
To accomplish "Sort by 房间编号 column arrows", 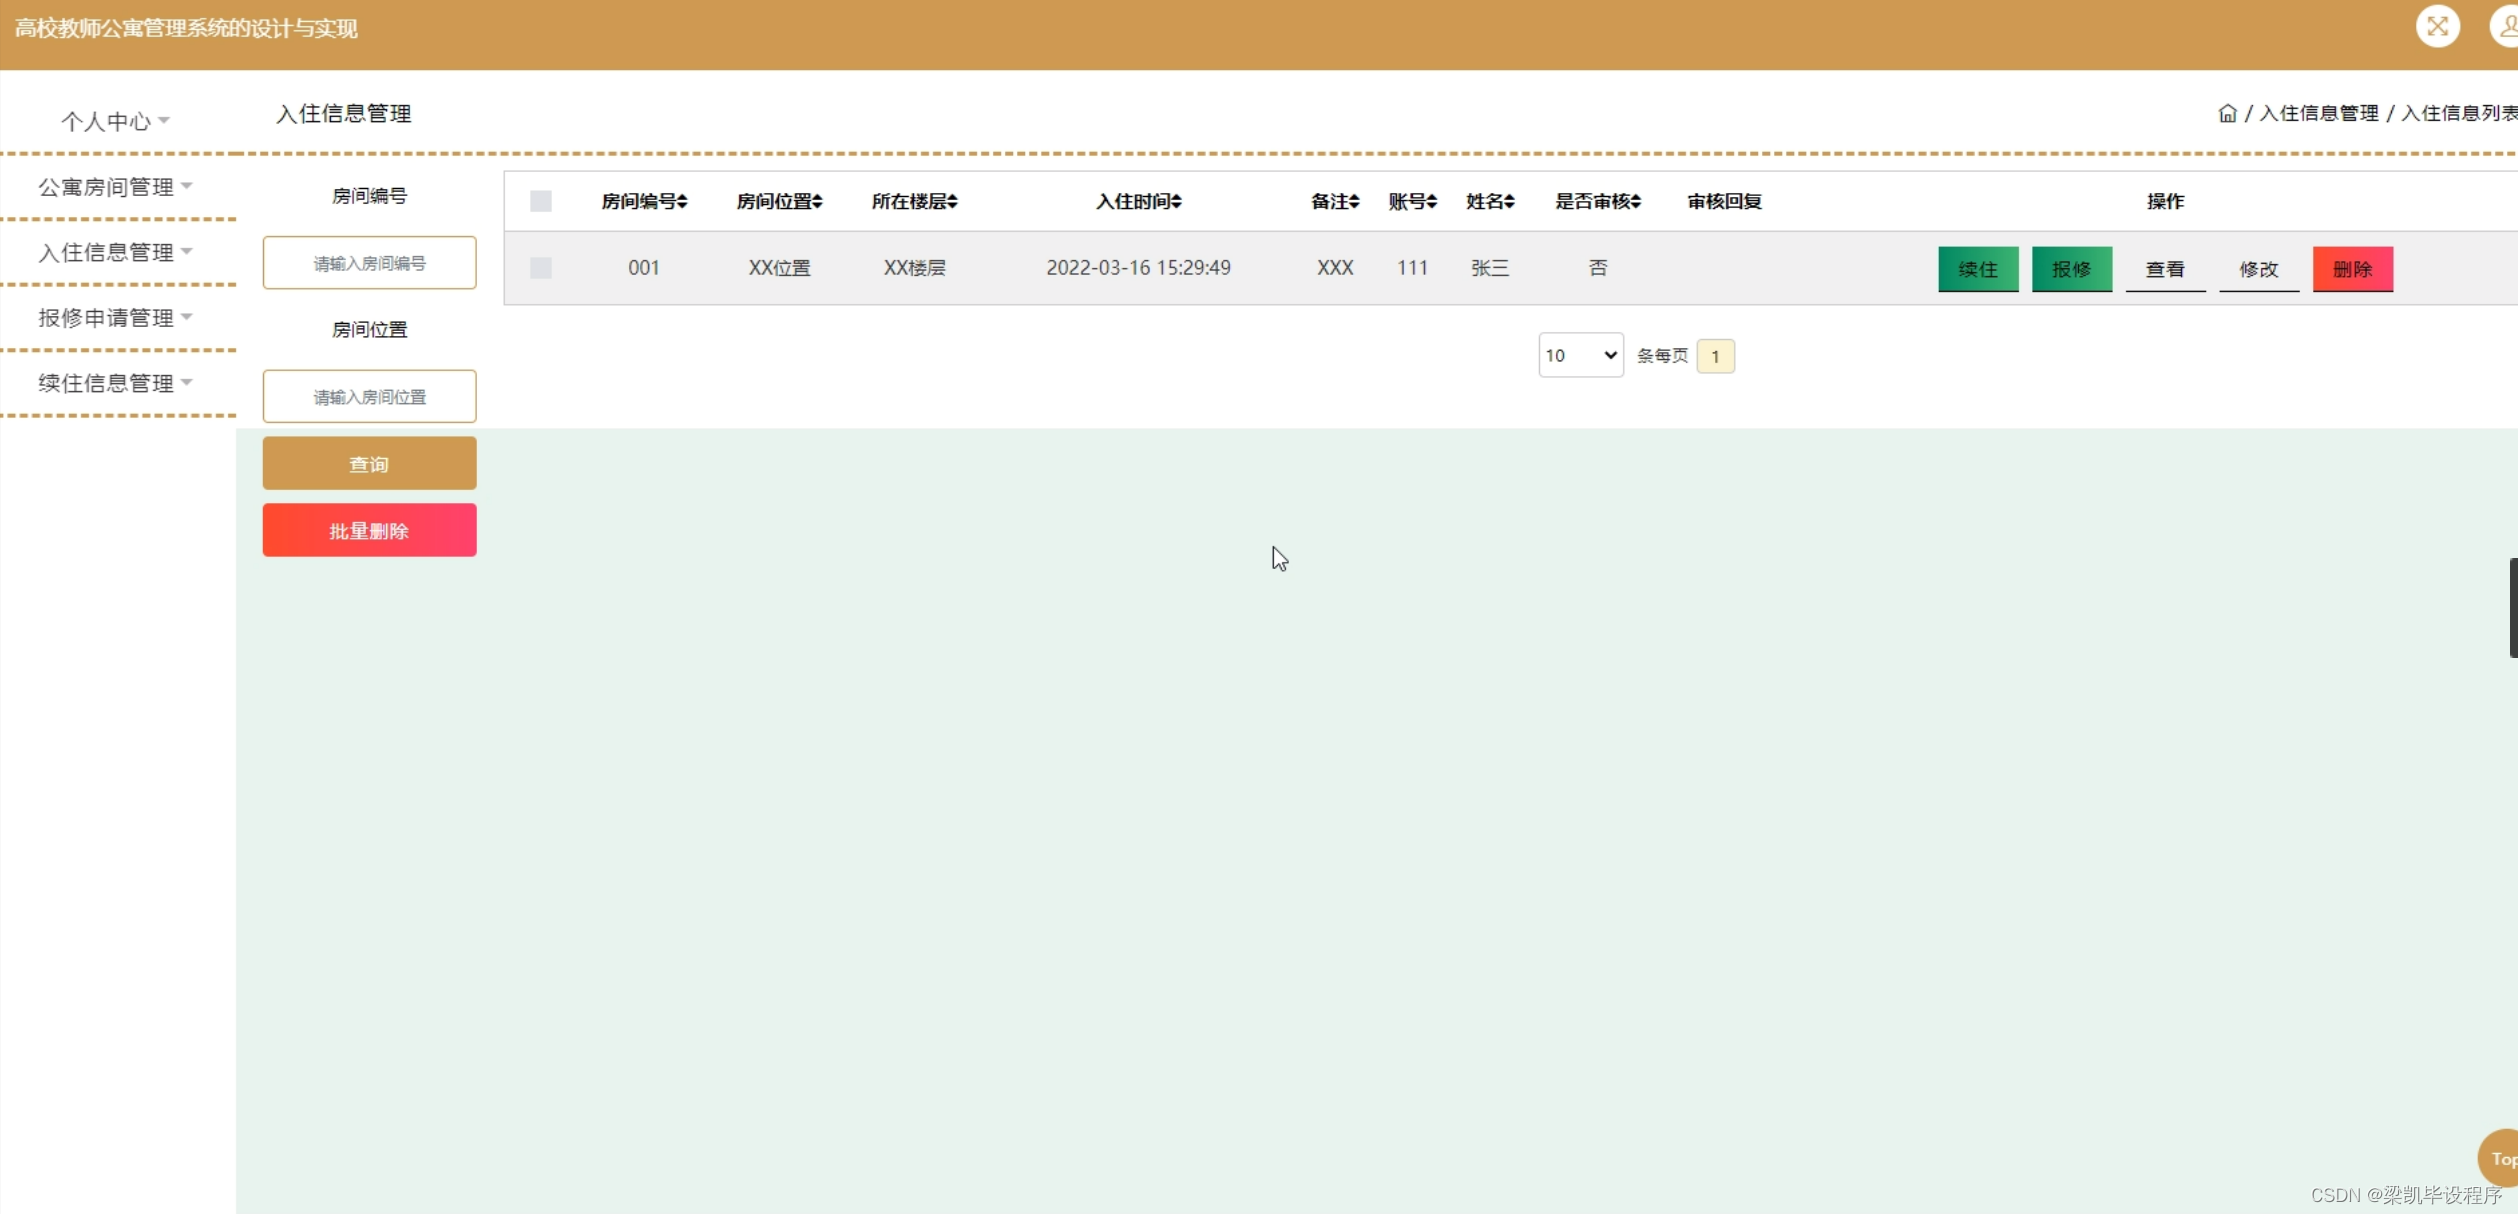I will (x=682, y=201).
